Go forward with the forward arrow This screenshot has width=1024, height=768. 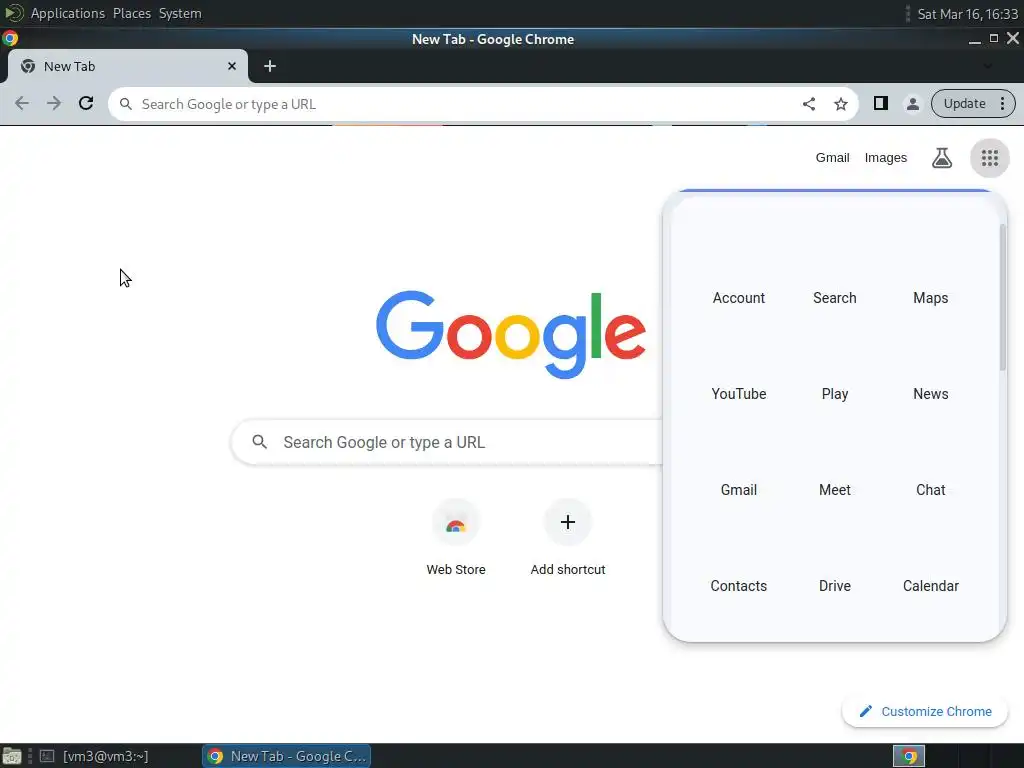click(54, 103)
